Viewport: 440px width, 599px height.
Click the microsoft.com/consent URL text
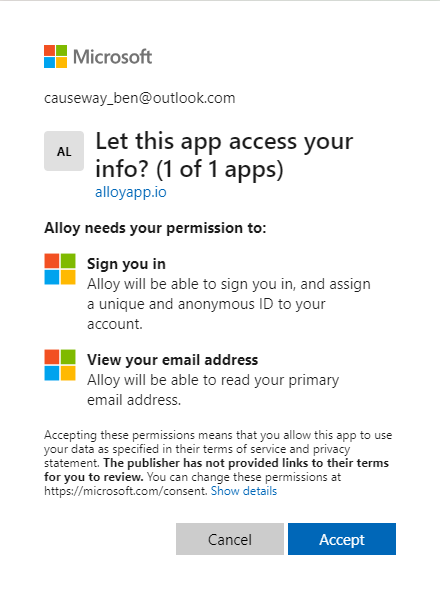point(126,491)
